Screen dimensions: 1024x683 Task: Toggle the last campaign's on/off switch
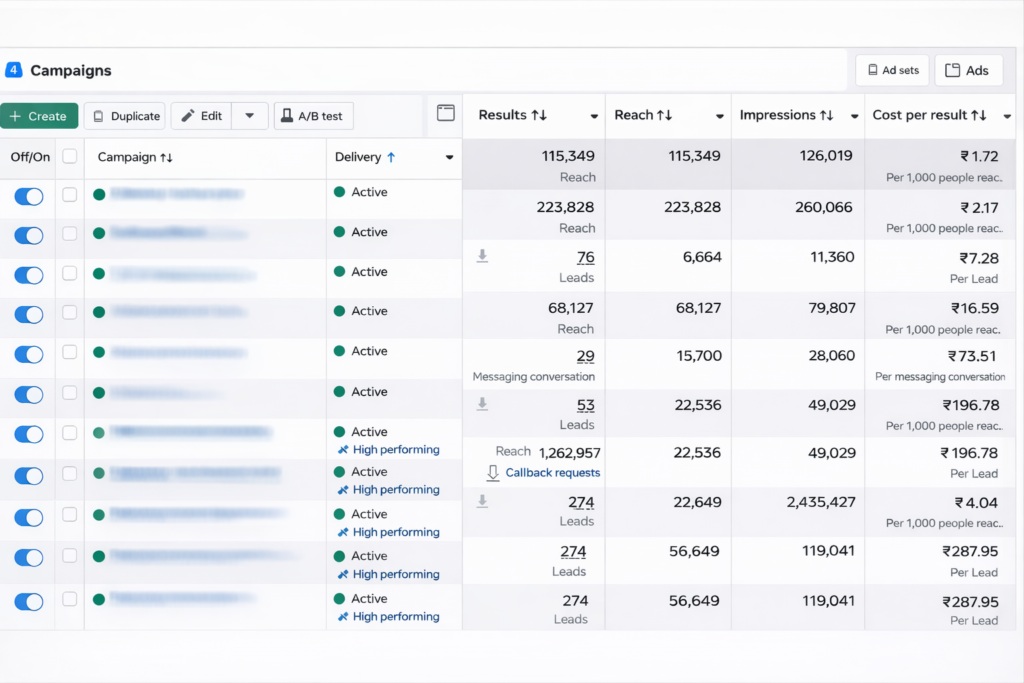[29, 602]
